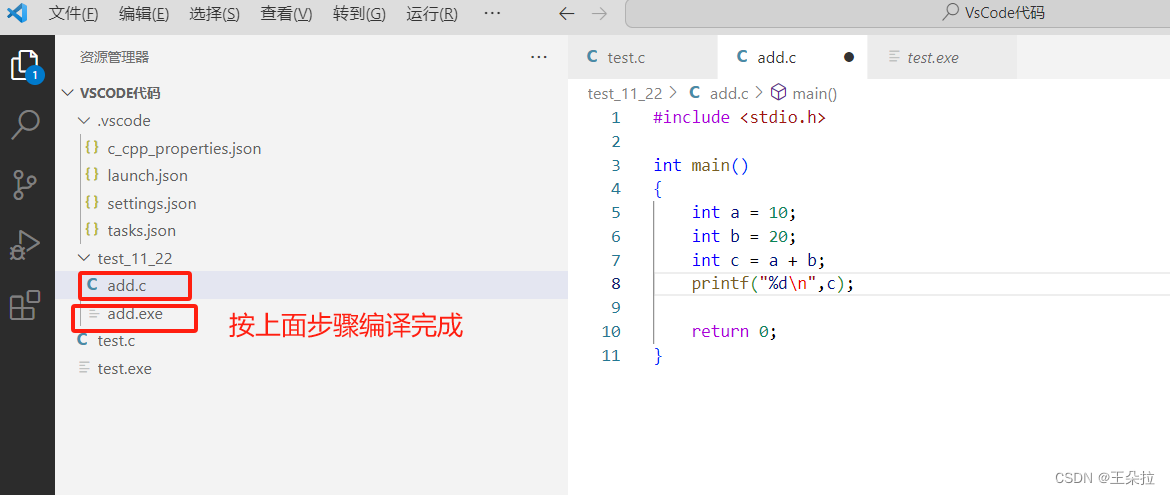Go forward with the right arrow

pyautogui.click(x=598, y=13)
